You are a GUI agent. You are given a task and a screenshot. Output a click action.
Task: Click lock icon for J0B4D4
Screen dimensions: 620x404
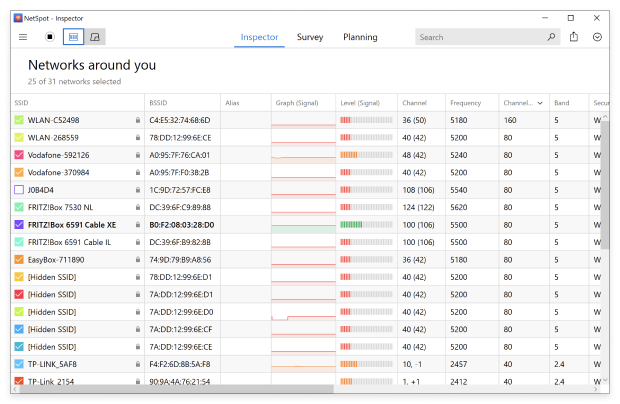[x=138, y=190]
